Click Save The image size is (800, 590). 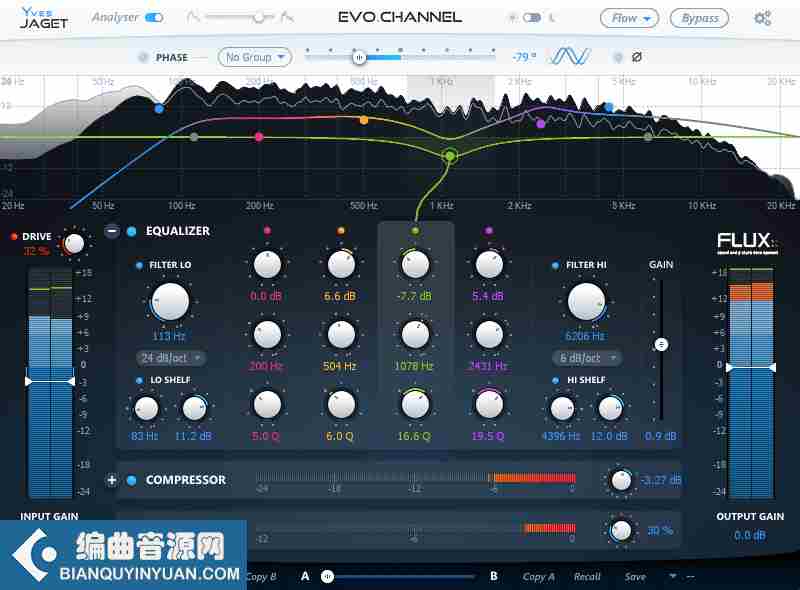click(x=635, y=577)
